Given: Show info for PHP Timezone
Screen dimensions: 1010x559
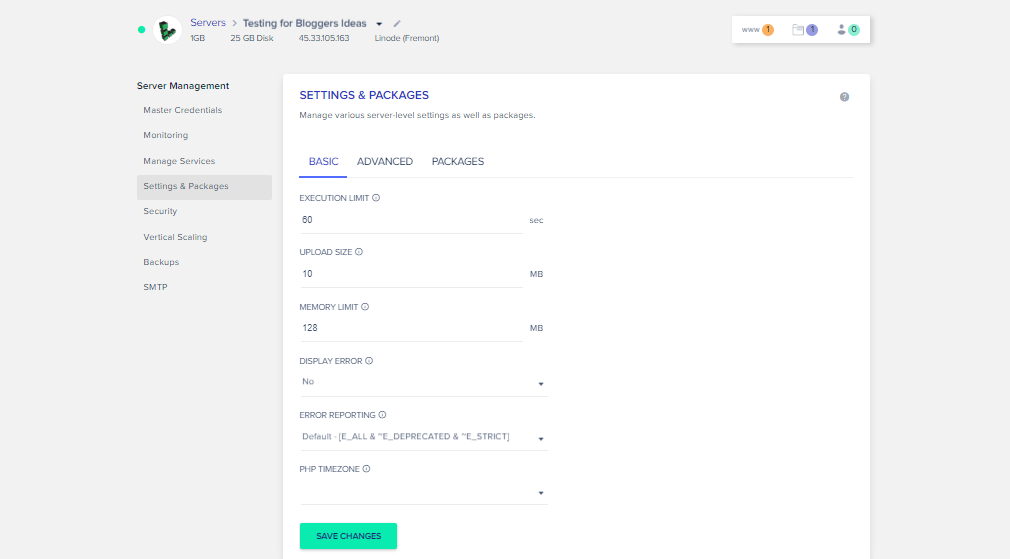Looking at the screenshot, I should pos(367,469).
